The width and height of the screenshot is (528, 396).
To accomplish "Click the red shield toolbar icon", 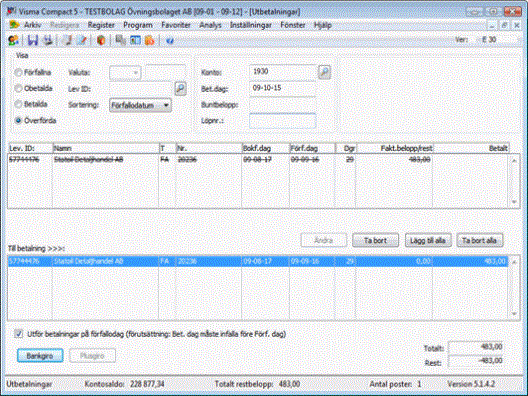I will coord(101,41).
